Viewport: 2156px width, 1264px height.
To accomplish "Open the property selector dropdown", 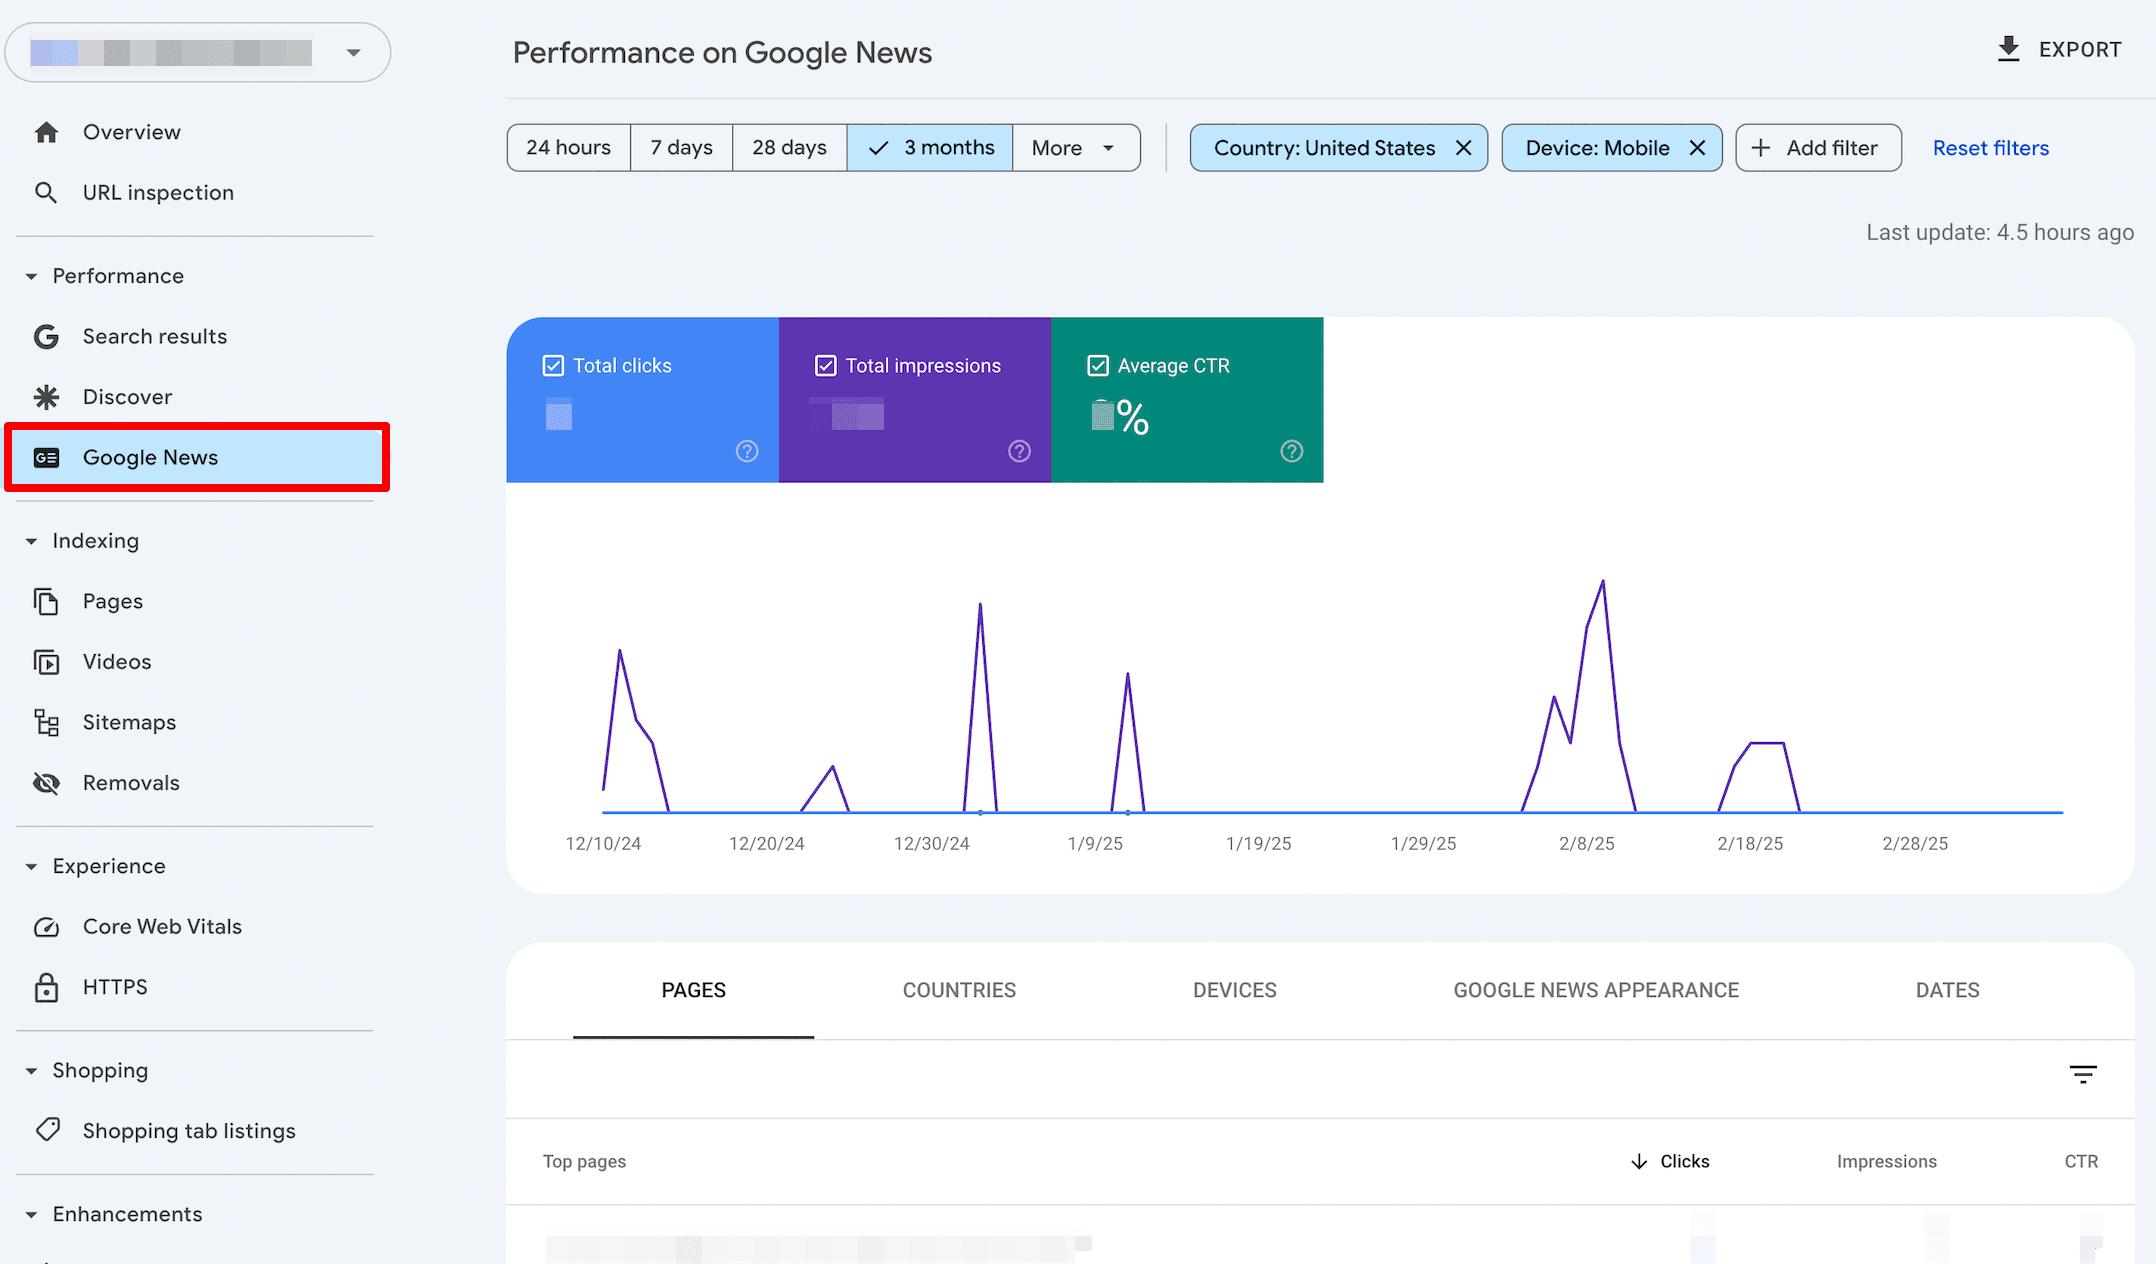I will tap(352, 52).
